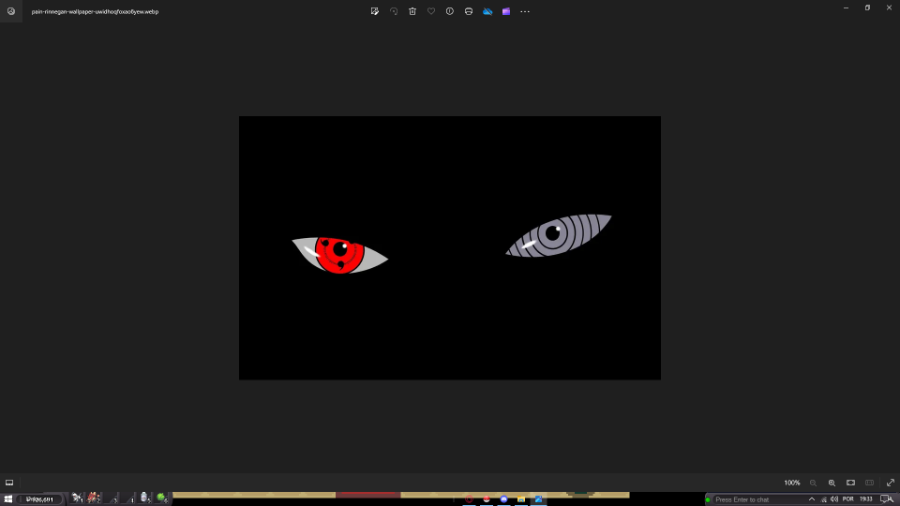The width and height of the screenshot is (900, 506).
Task: Expand the system tray hidden icons chevron
Action: coord(811,498)
